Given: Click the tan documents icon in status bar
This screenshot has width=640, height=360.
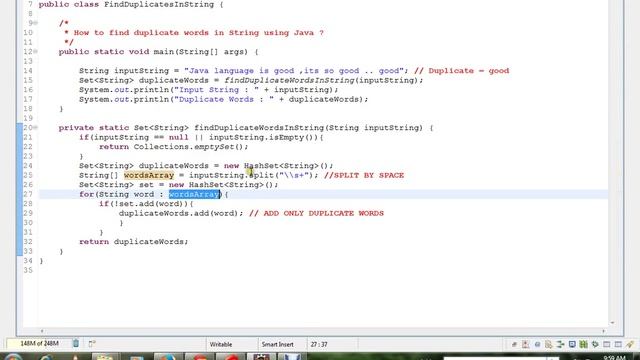Looking at the screenshot, I should (549, 344).
